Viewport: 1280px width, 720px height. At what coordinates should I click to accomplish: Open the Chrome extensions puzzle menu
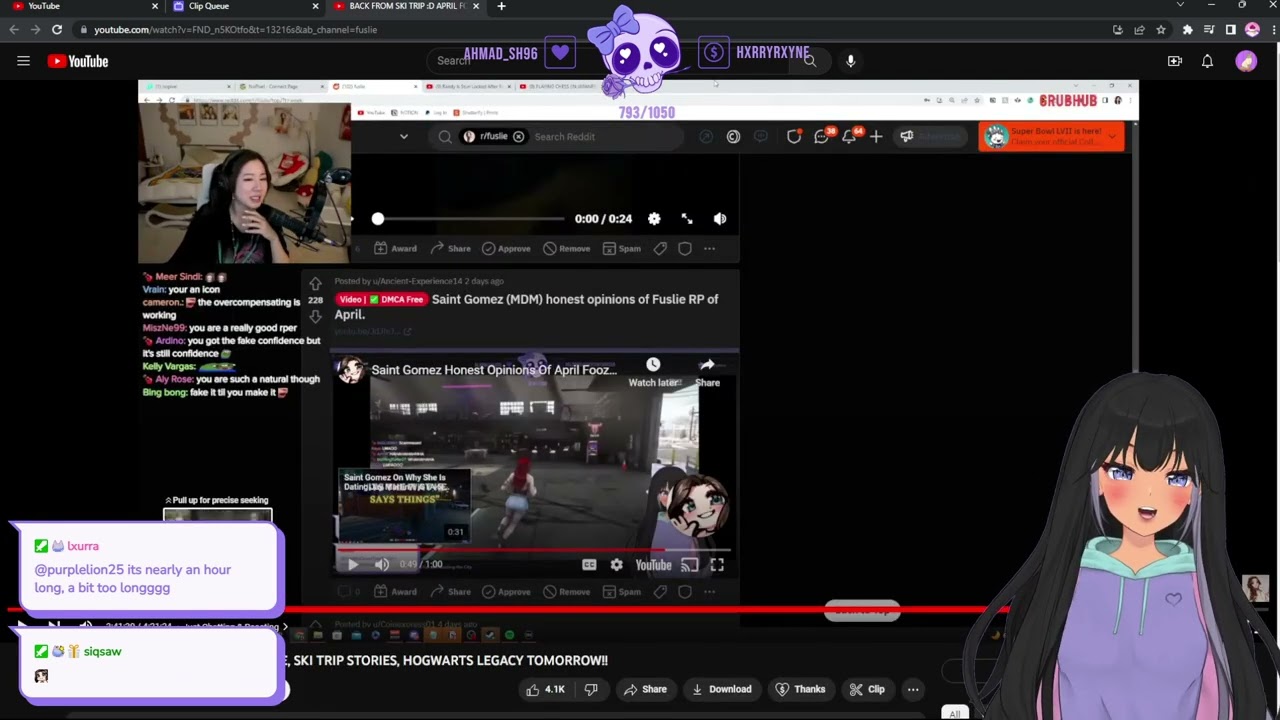pos(1188,30)
